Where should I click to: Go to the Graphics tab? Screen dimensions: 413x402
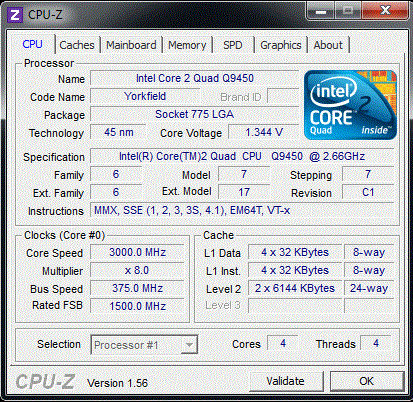[x=281, y=45]
